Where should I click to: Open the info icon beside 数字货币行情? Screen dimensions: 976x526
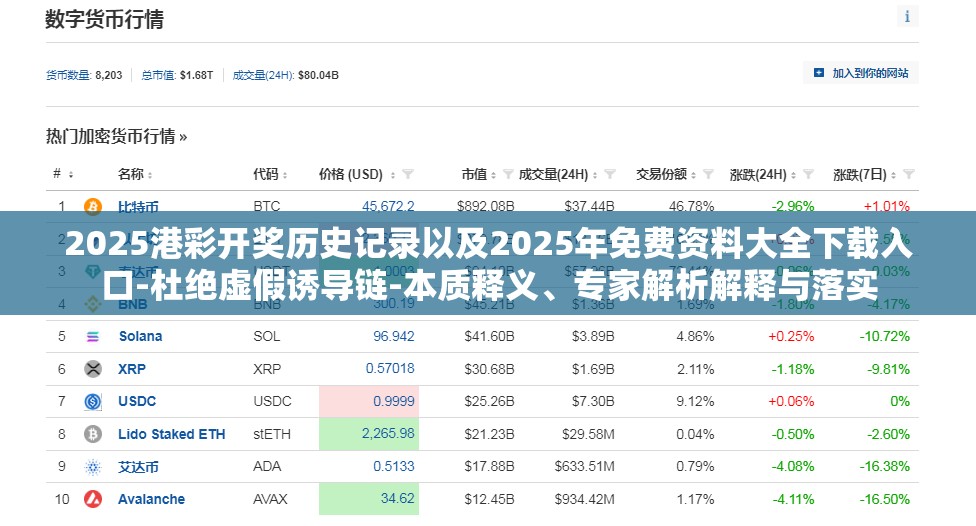[907, 16]
